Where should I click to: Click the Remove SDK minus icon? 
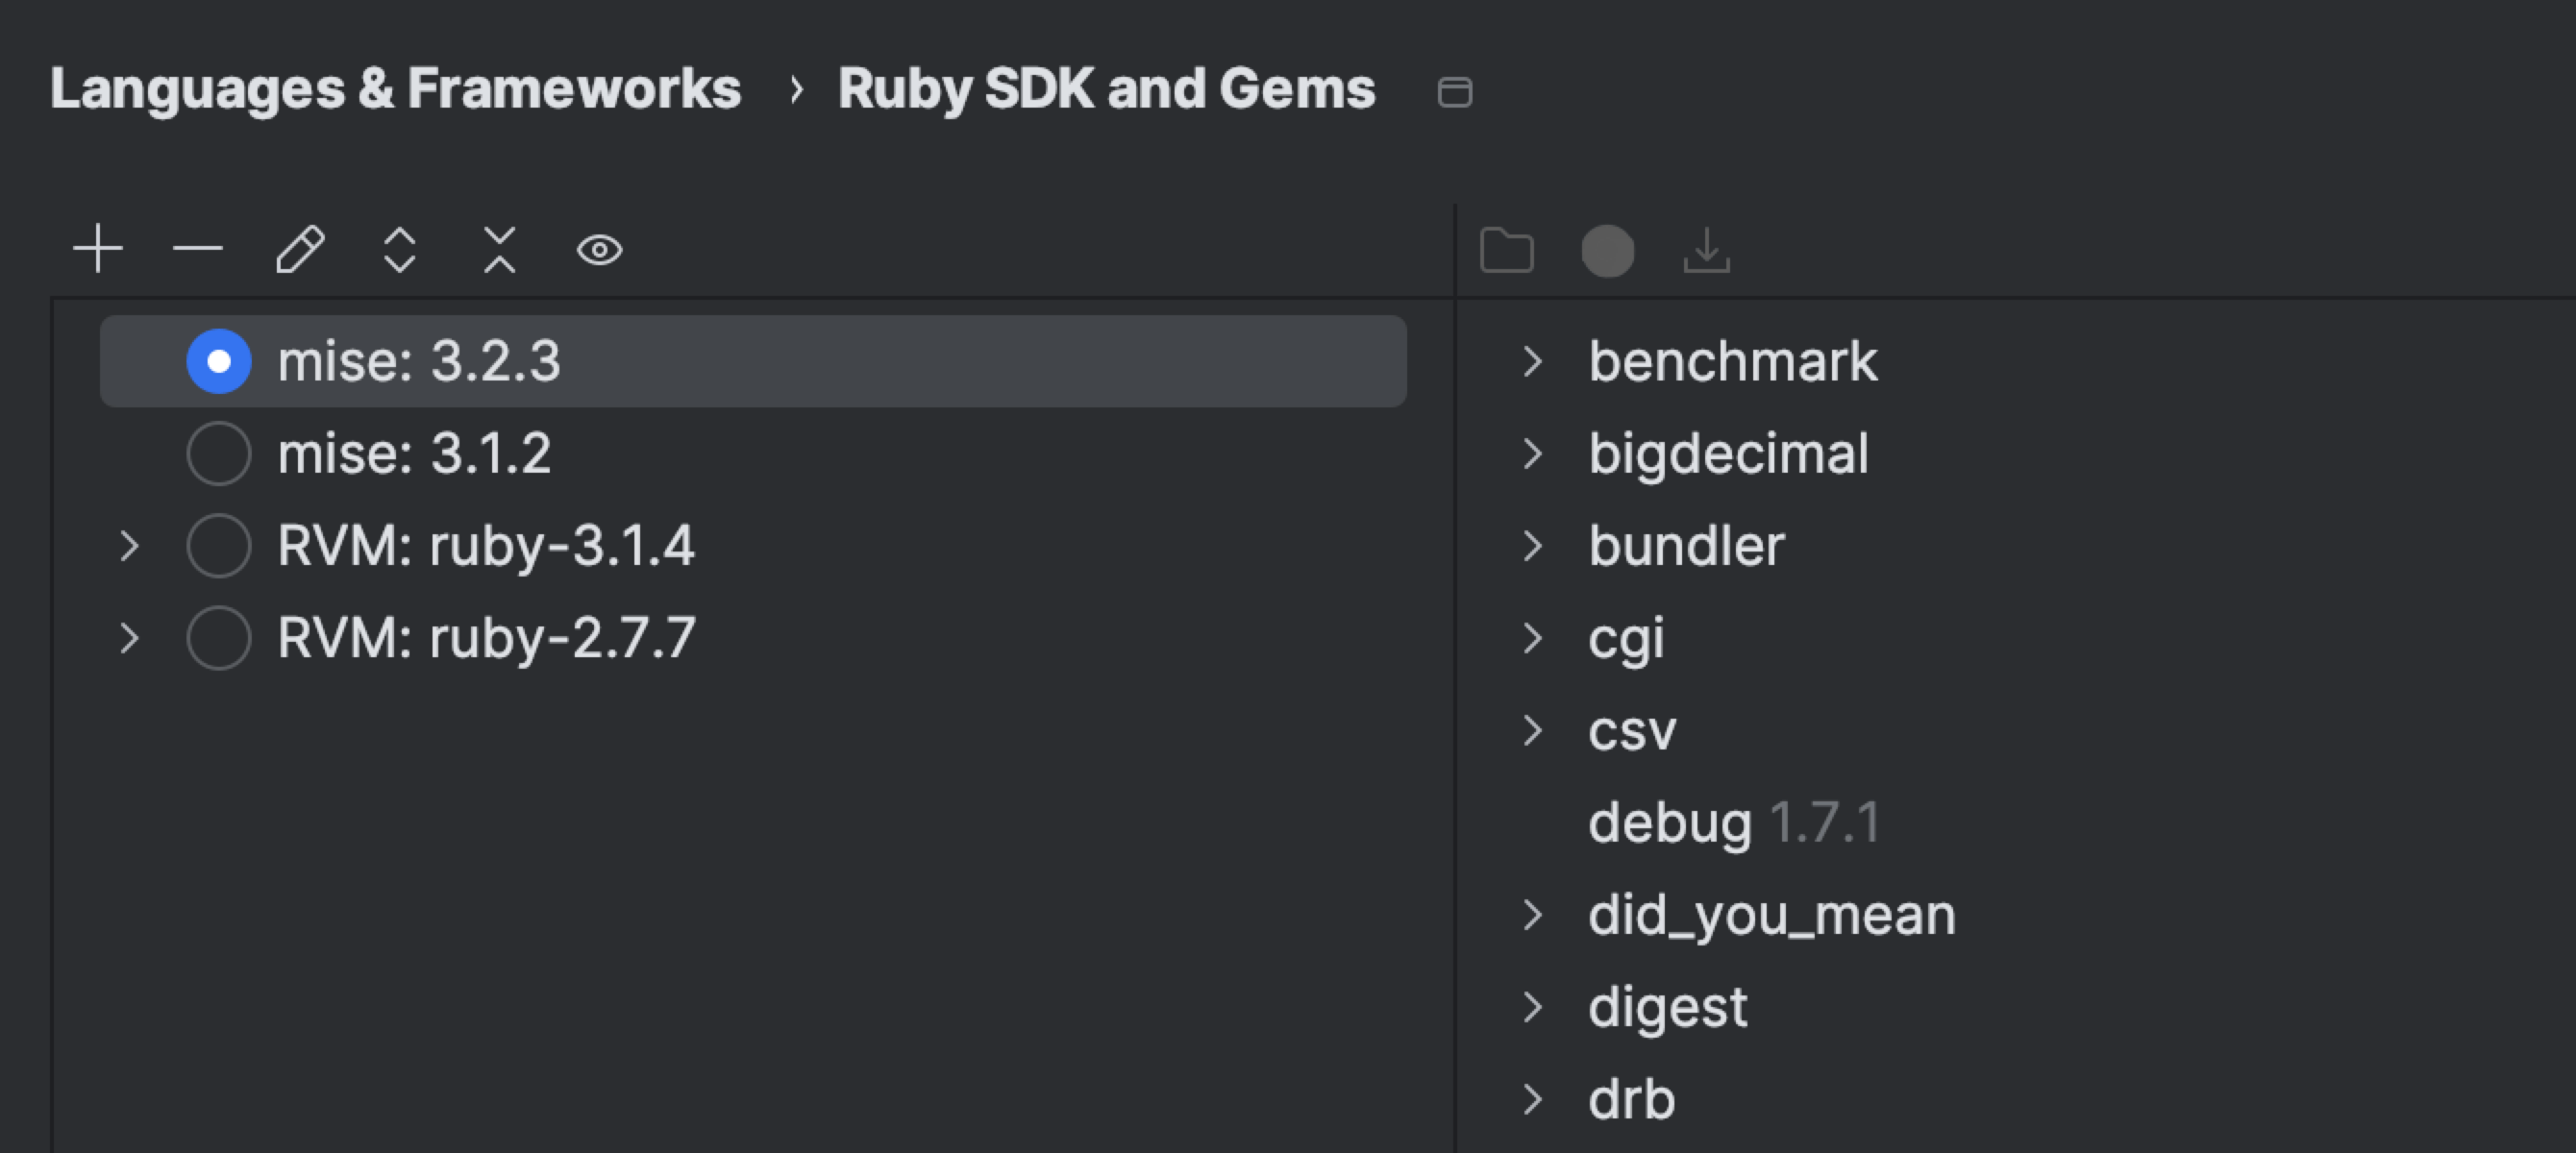coord(197,249)
